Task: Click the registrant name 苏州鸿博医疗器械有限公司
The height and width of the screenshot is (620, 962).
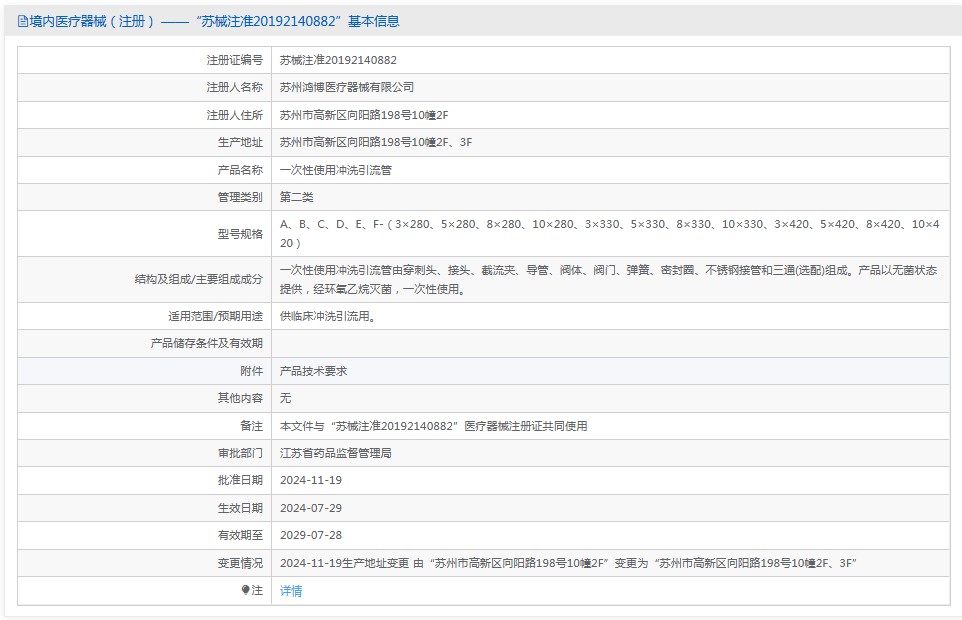Action: (346, 88)
